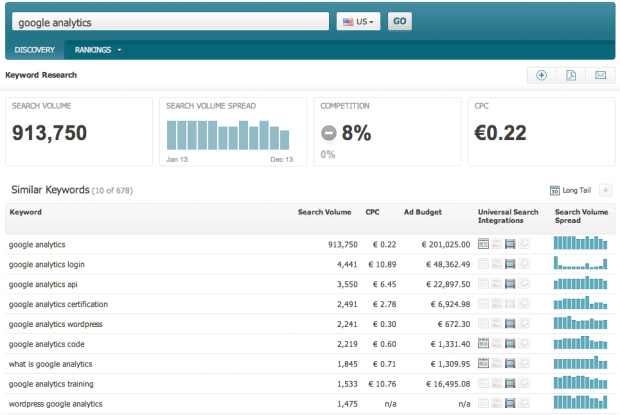This screenshot has height=415, width=620.
Task: Open the google analytics training keyword
Action: pyautogui.click(x=51, y=384)
